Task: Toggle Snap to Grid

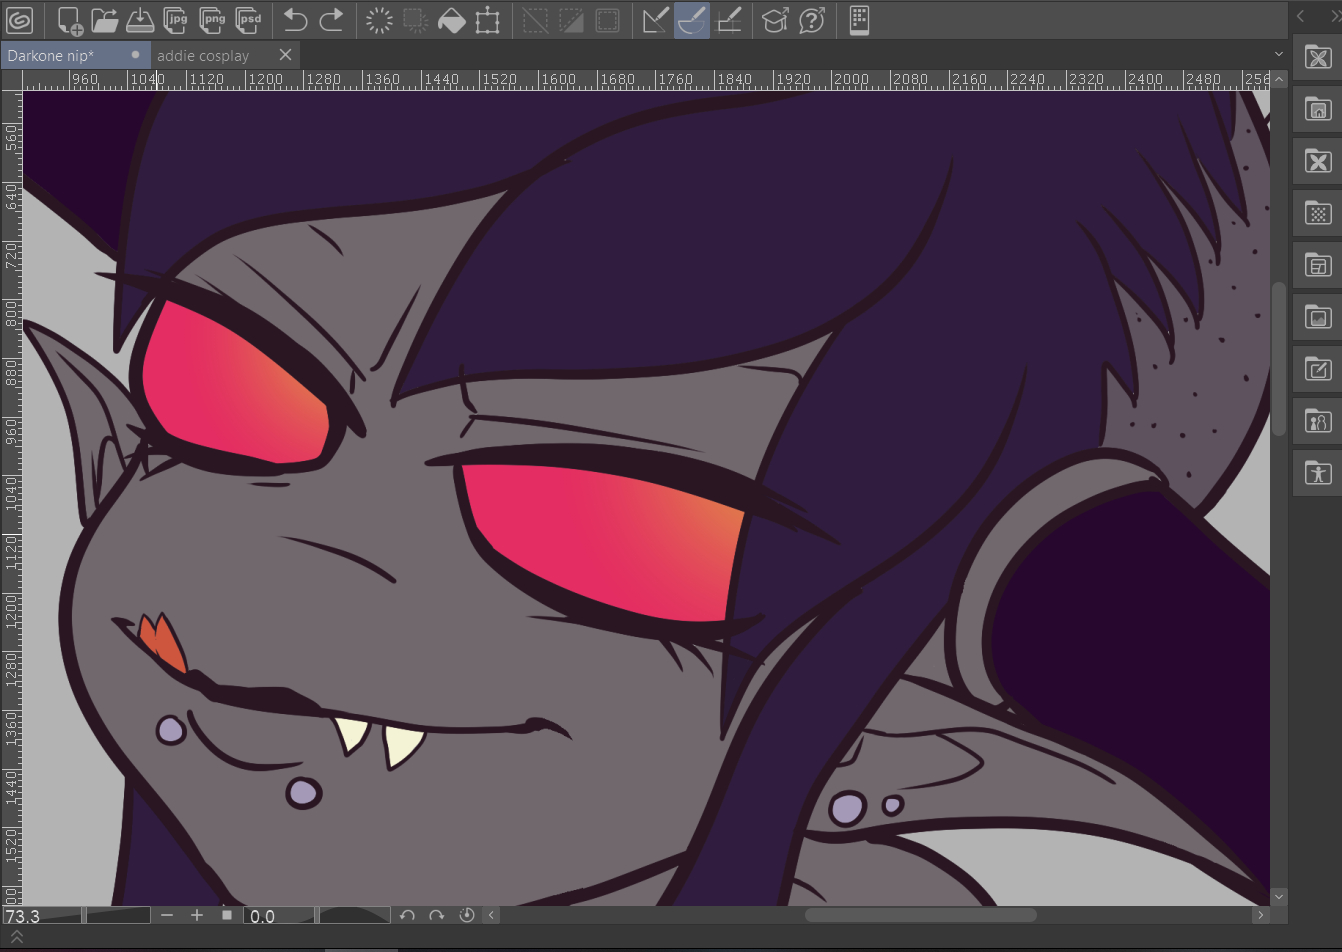Action: 729,20
